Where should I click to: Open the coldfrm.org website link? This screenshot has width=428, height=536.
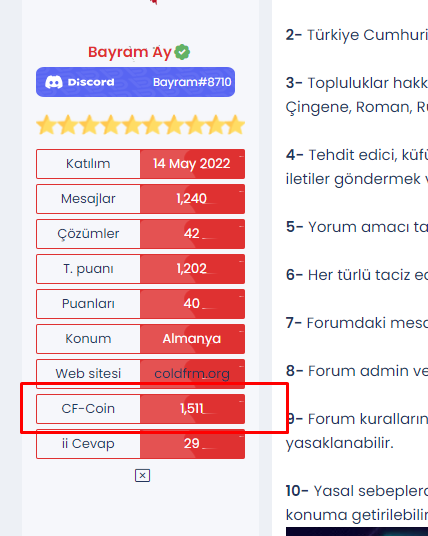[192, 373]
